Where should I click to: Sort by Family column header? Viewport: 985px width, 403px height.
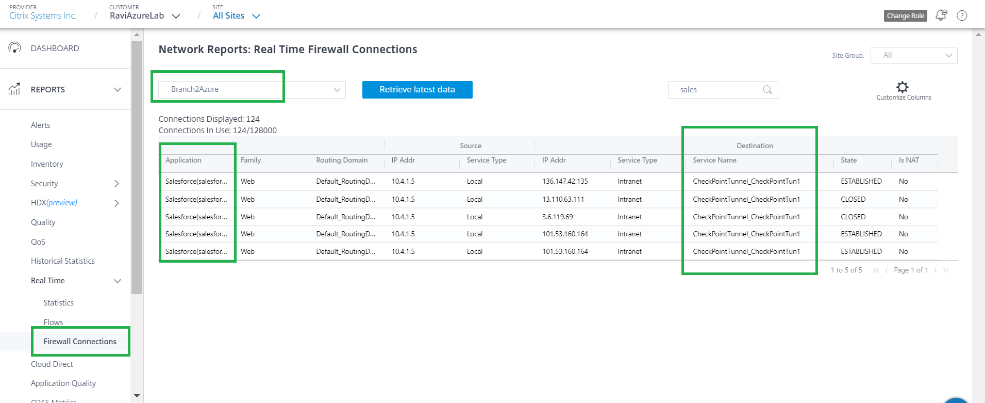251,161
